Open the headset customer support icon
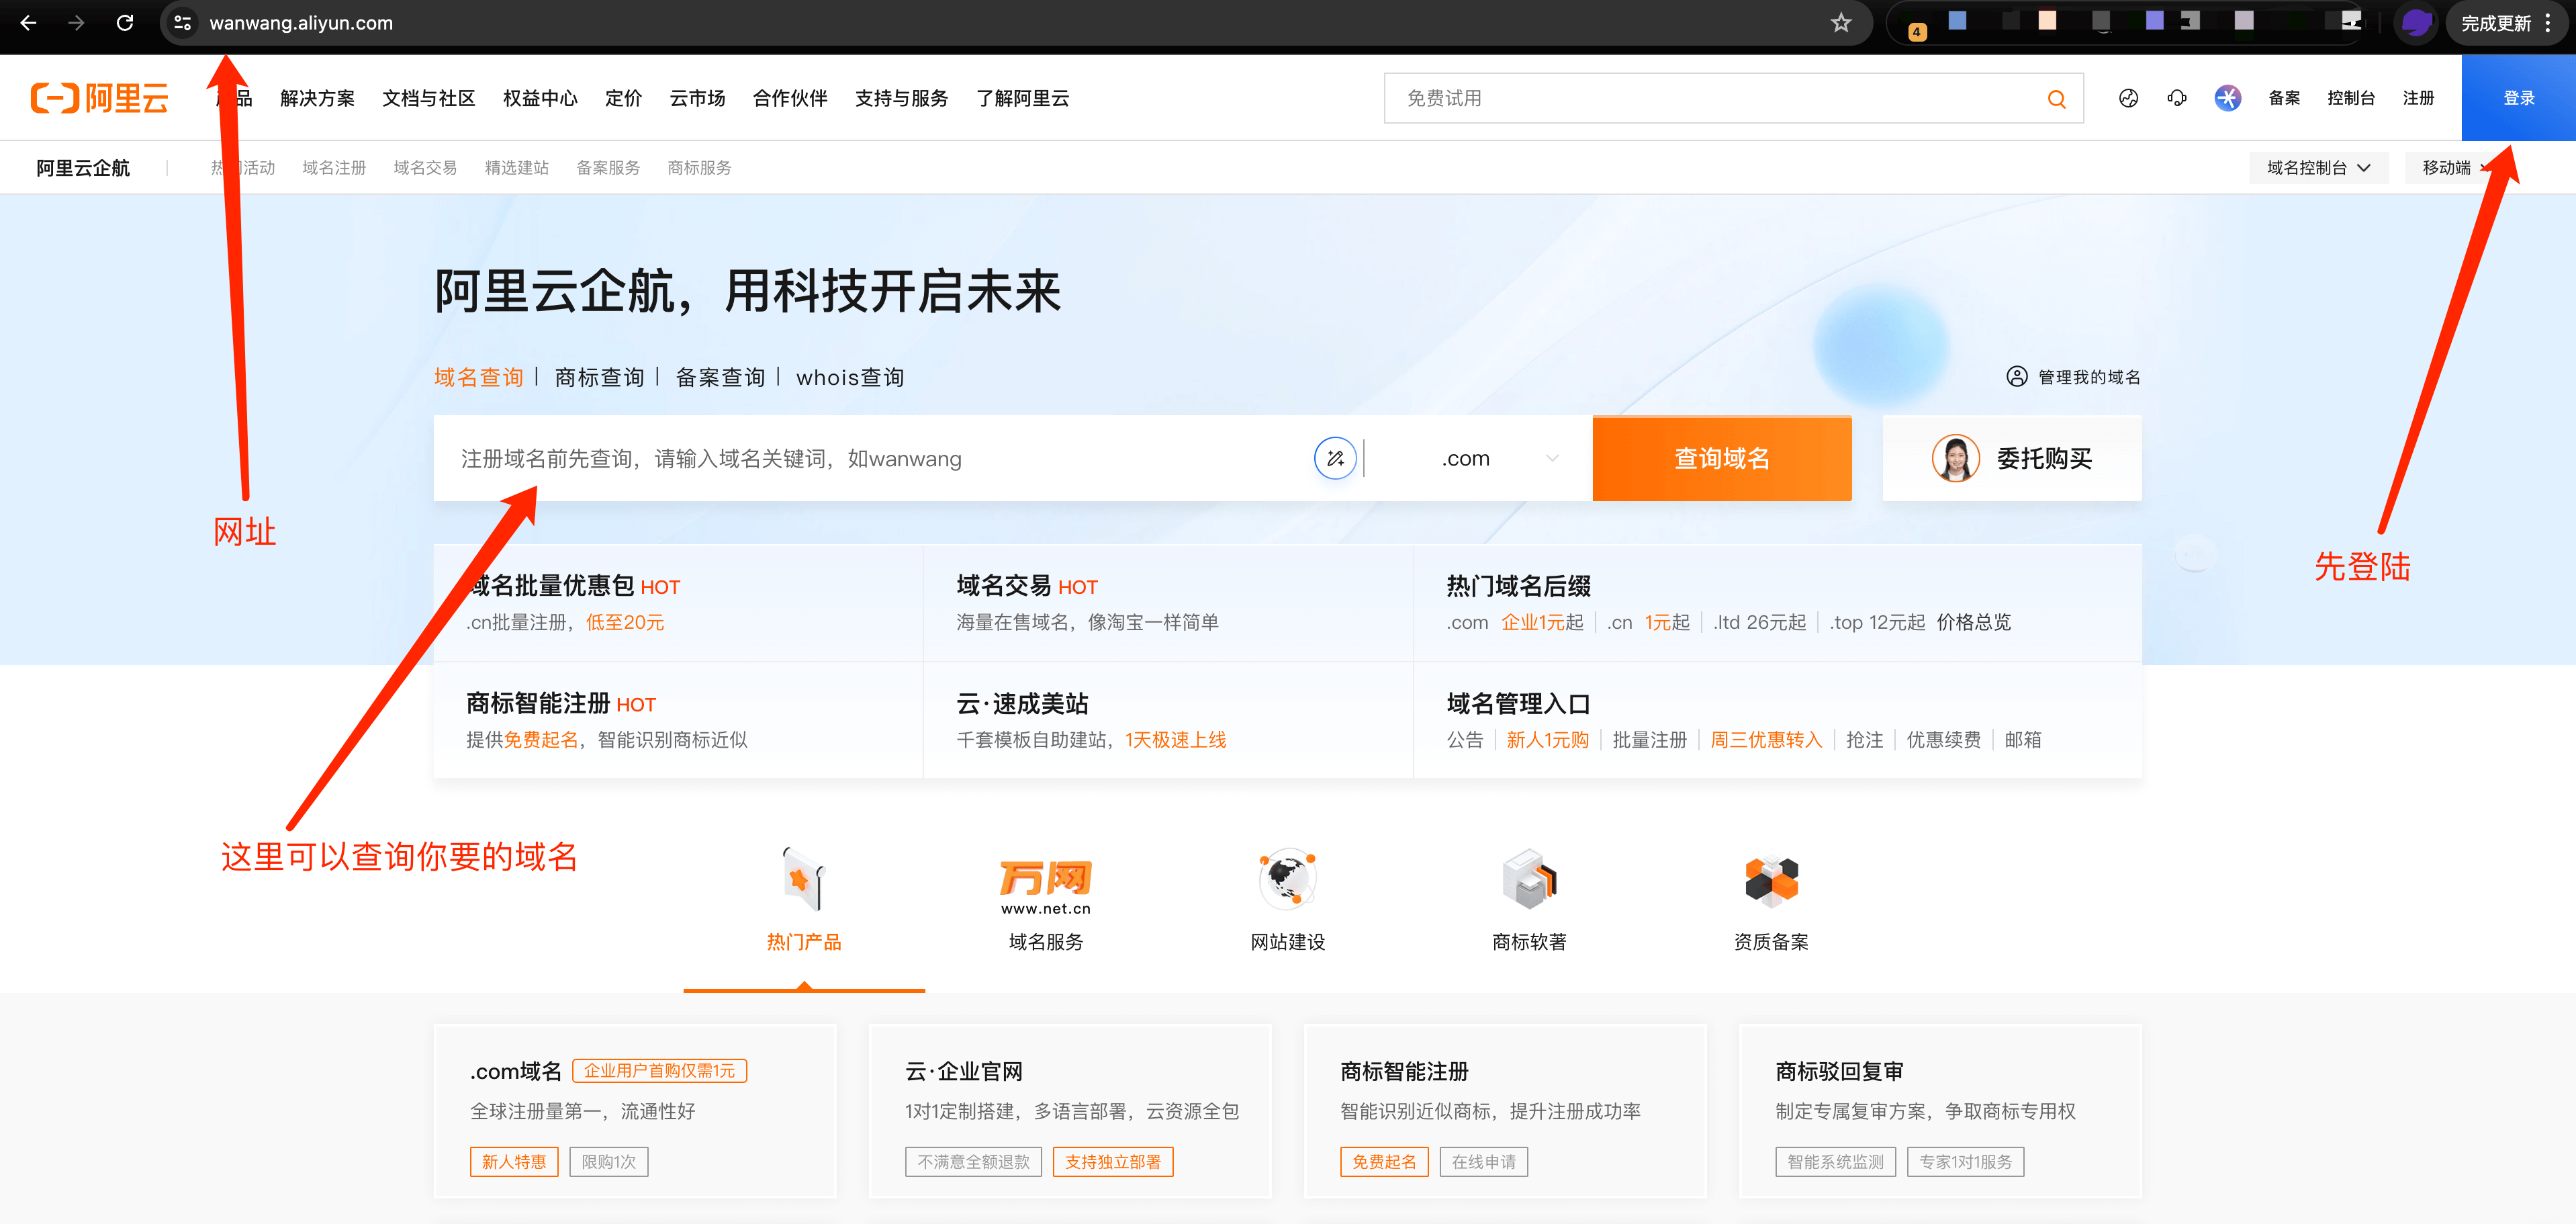The height and width of the screenshot is (1224, 2576). pyautogui.click(x=2177, y=98)
